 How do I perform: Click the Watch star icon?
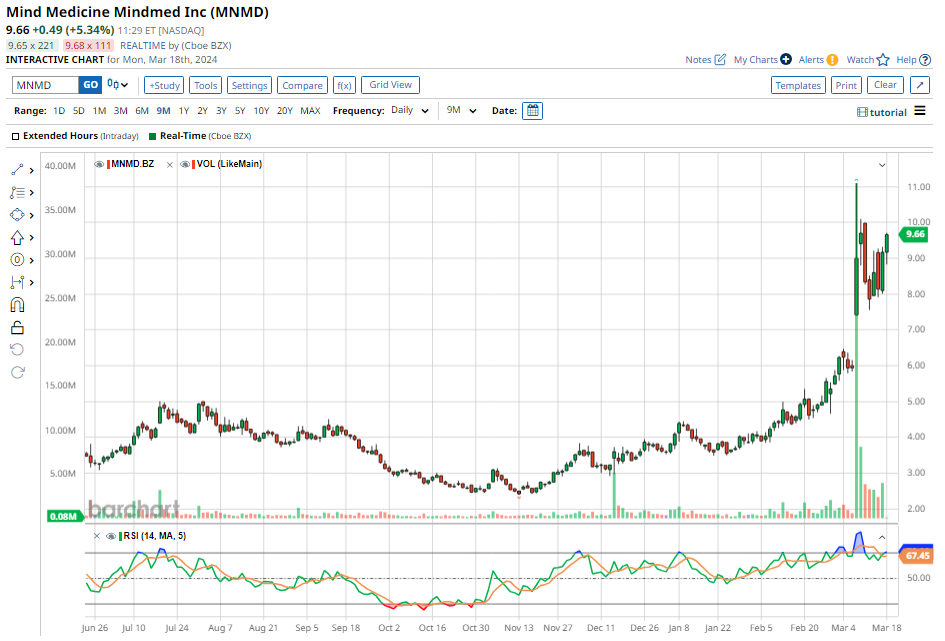point(882,60)
